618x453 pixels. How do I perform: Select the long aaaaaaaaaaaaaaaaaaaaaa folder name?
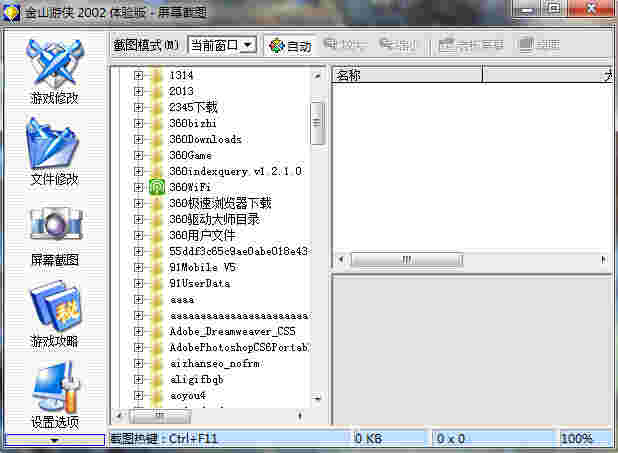[x=239, y=315]
